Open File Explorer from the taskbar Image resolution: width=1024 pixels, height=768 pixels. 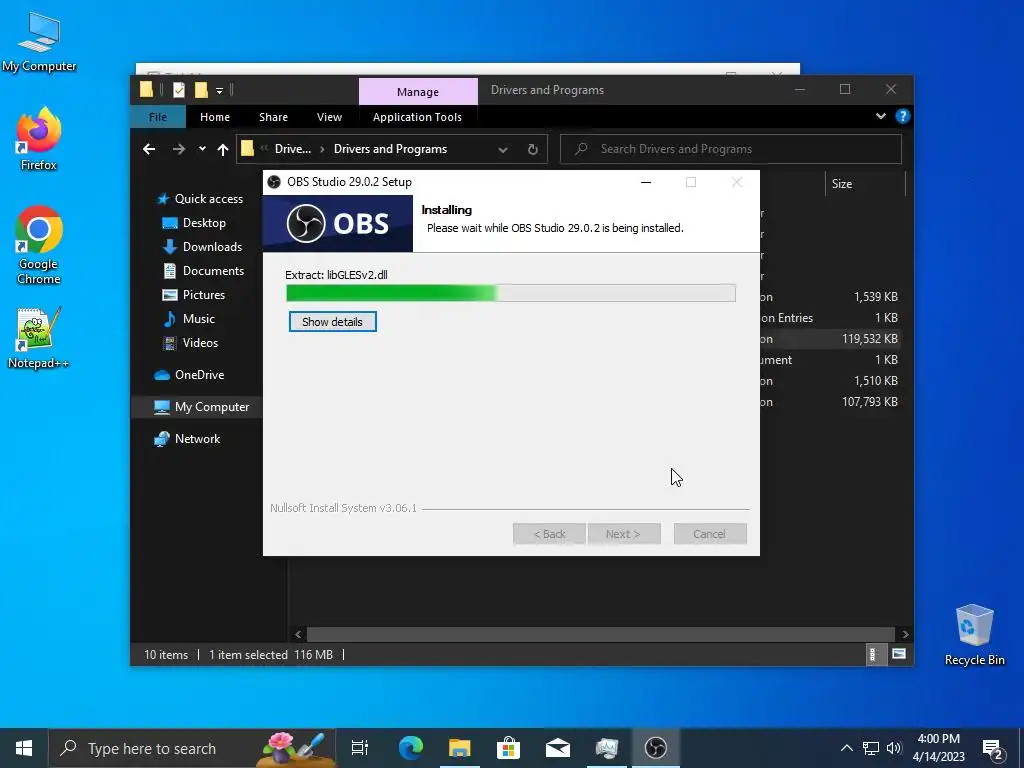coord(460,748)
